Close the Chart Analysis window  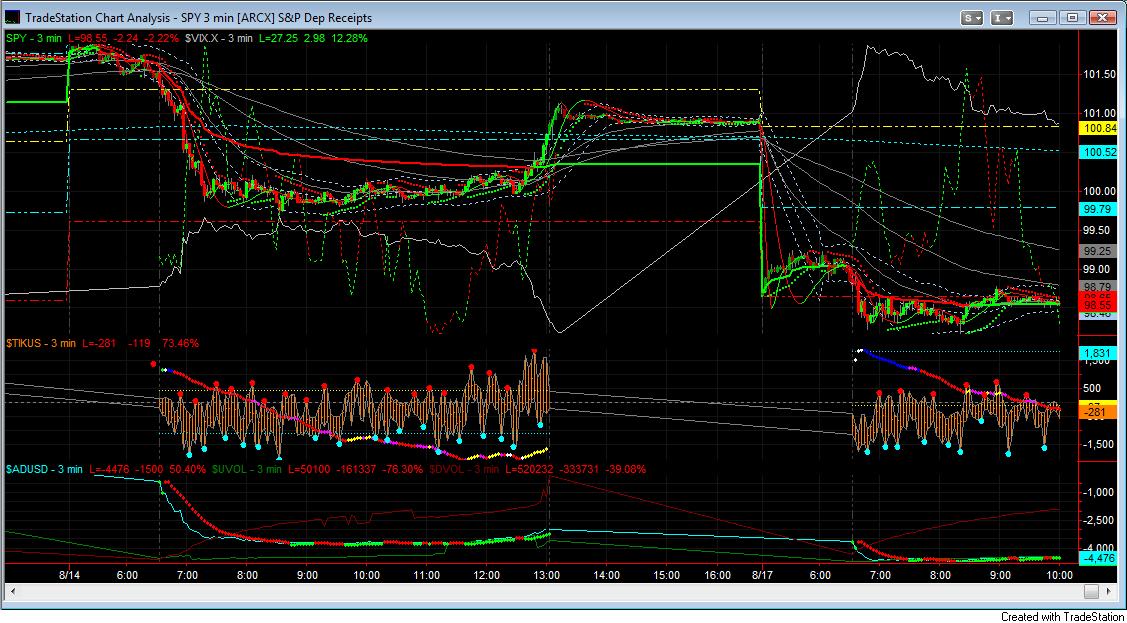tap(1102, 18)
